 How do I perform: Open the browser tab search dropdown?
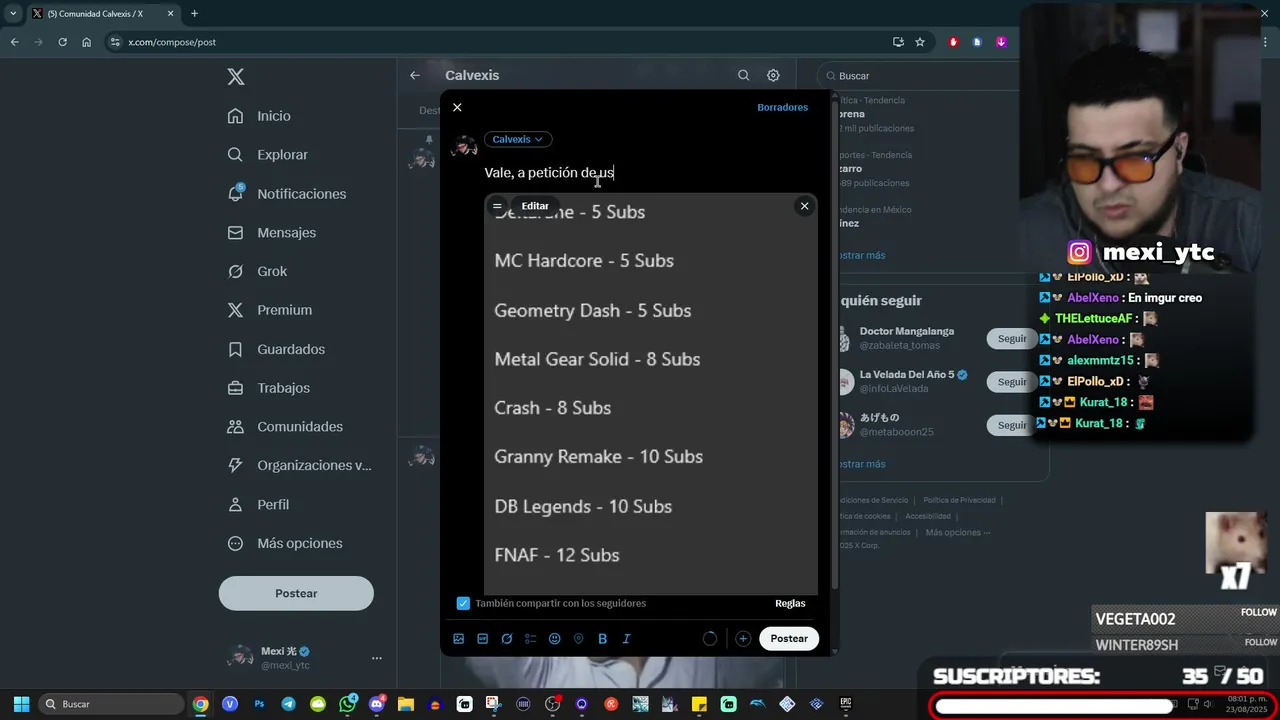[x=13, y=13]
